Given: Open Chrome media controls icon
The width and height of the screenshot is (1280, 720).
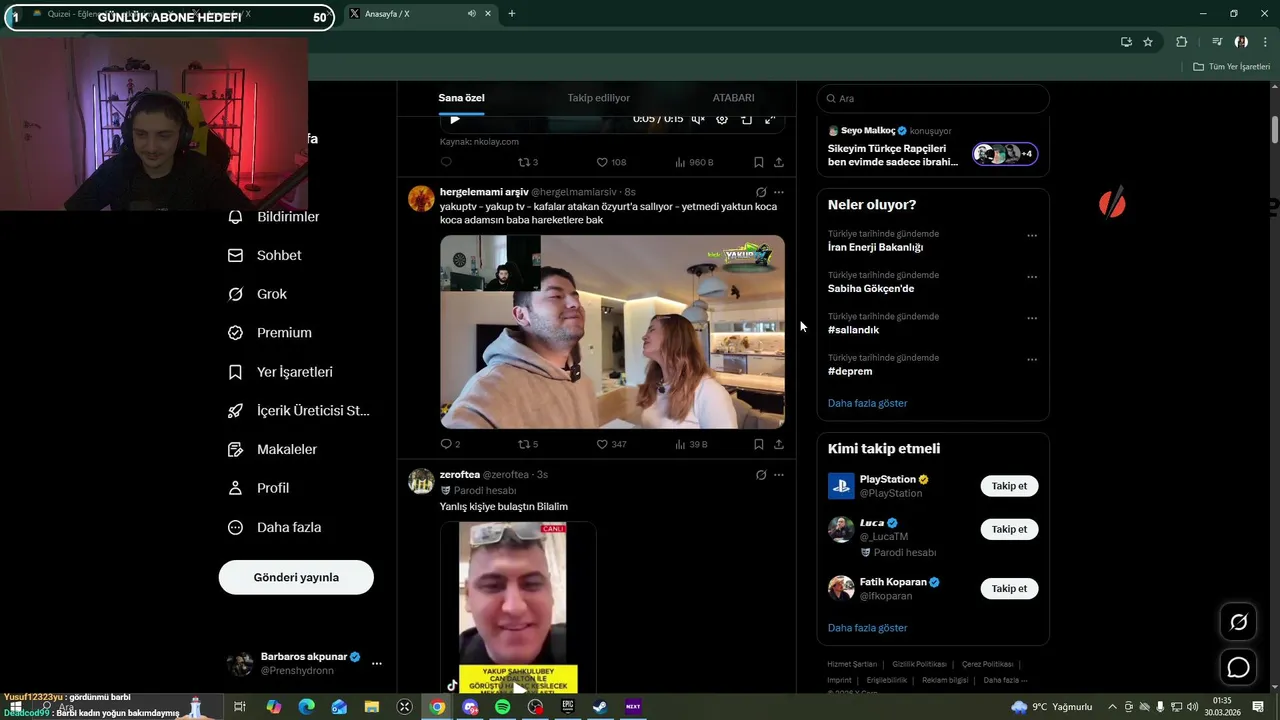Looking at the screenshot, I should (x=1217, y=42).
